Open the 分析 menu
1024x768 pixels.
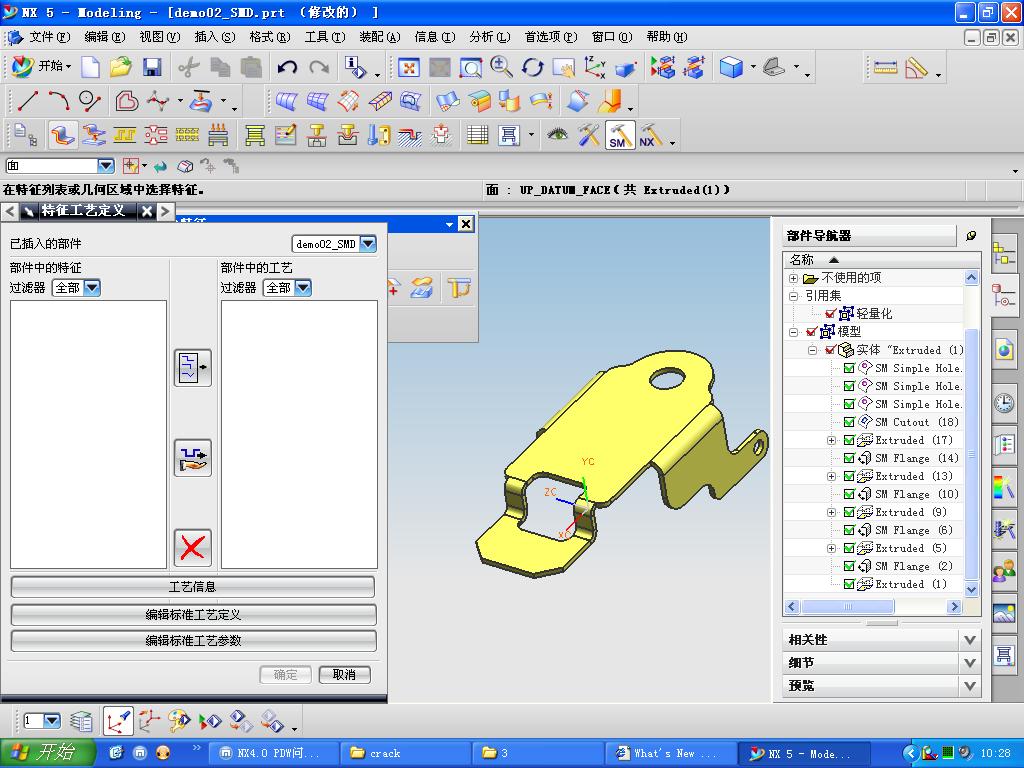489,37
